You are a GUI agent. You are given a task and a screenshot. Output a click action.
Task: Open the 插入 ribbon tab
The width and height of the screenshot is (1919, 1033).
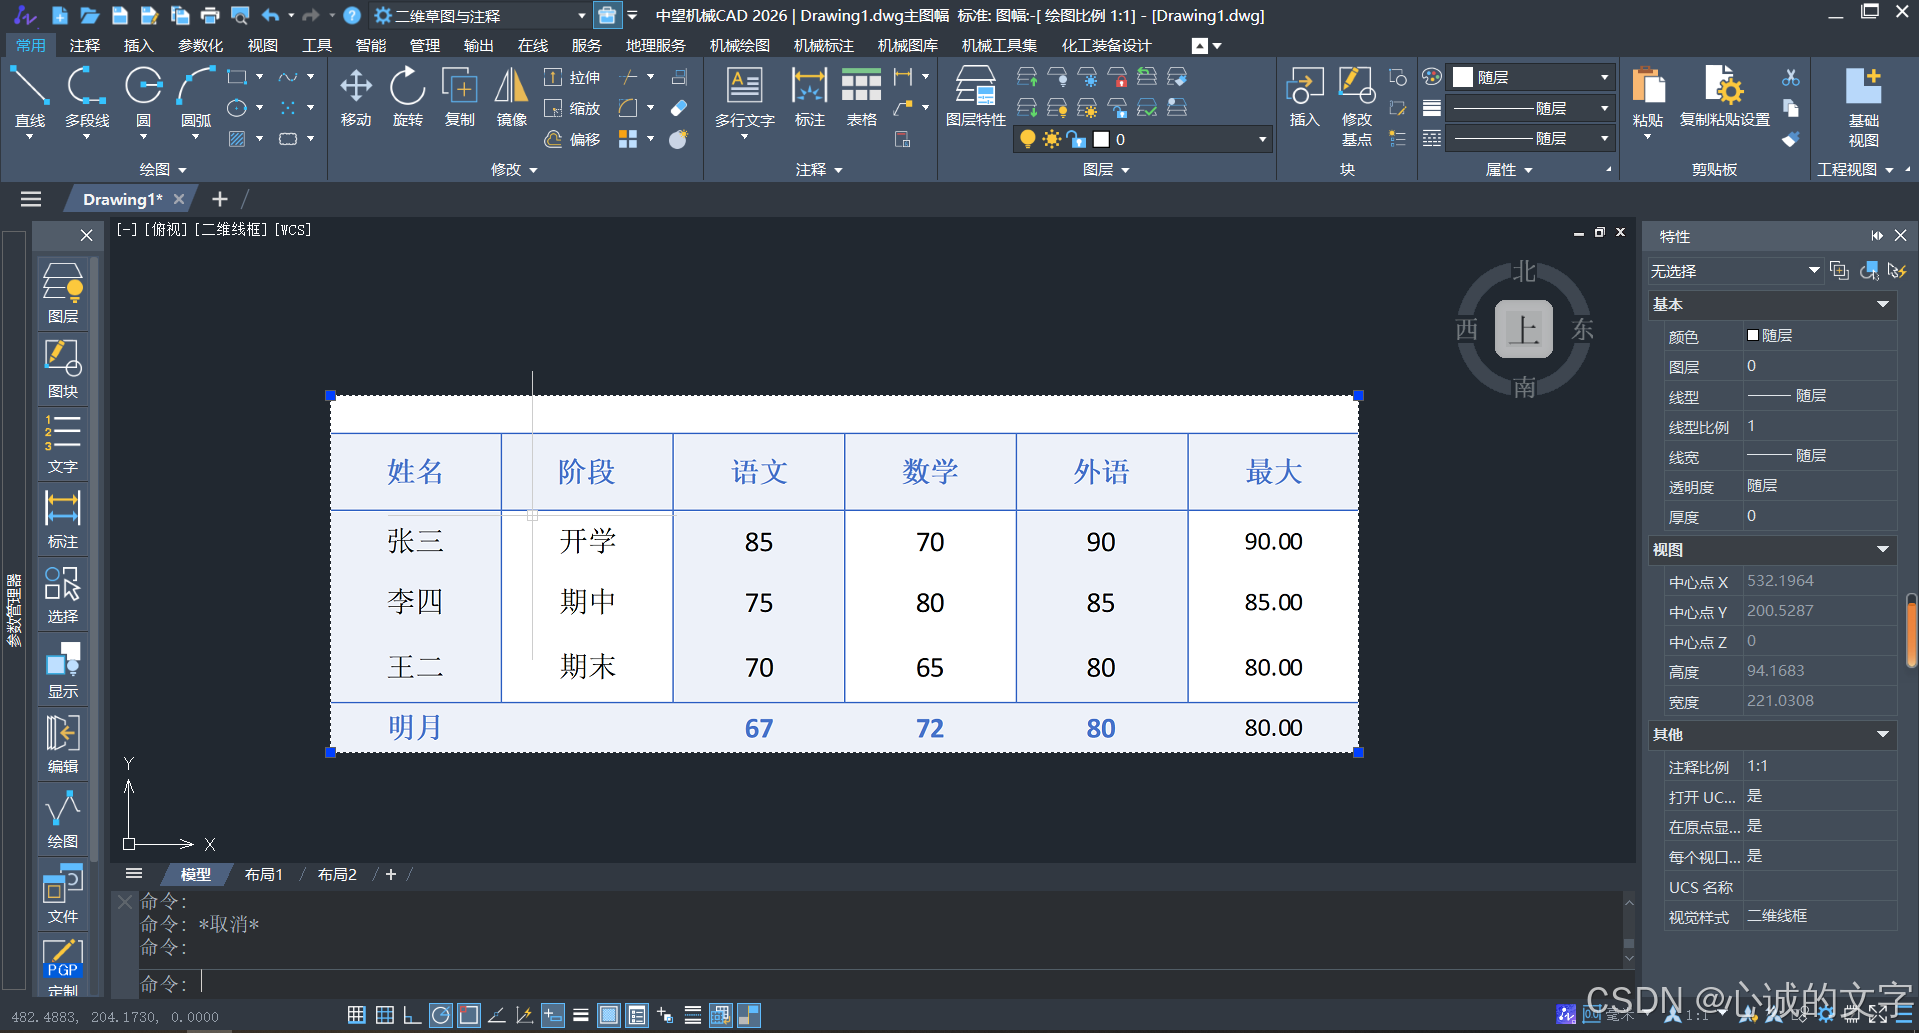138,45
